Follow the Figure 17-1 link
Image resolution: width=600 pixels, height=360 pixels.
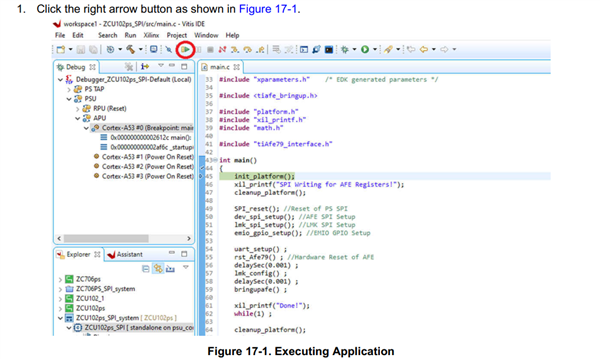click(x=268, y=9)
